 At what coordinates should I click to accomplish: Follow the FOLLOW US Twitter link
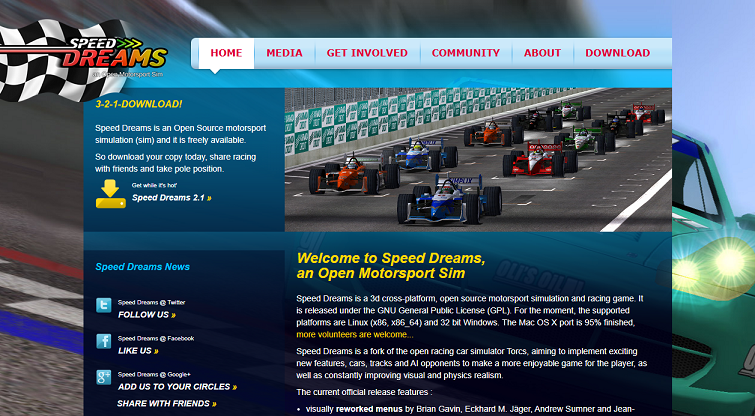pyautogui.click(x=147, y=315)
